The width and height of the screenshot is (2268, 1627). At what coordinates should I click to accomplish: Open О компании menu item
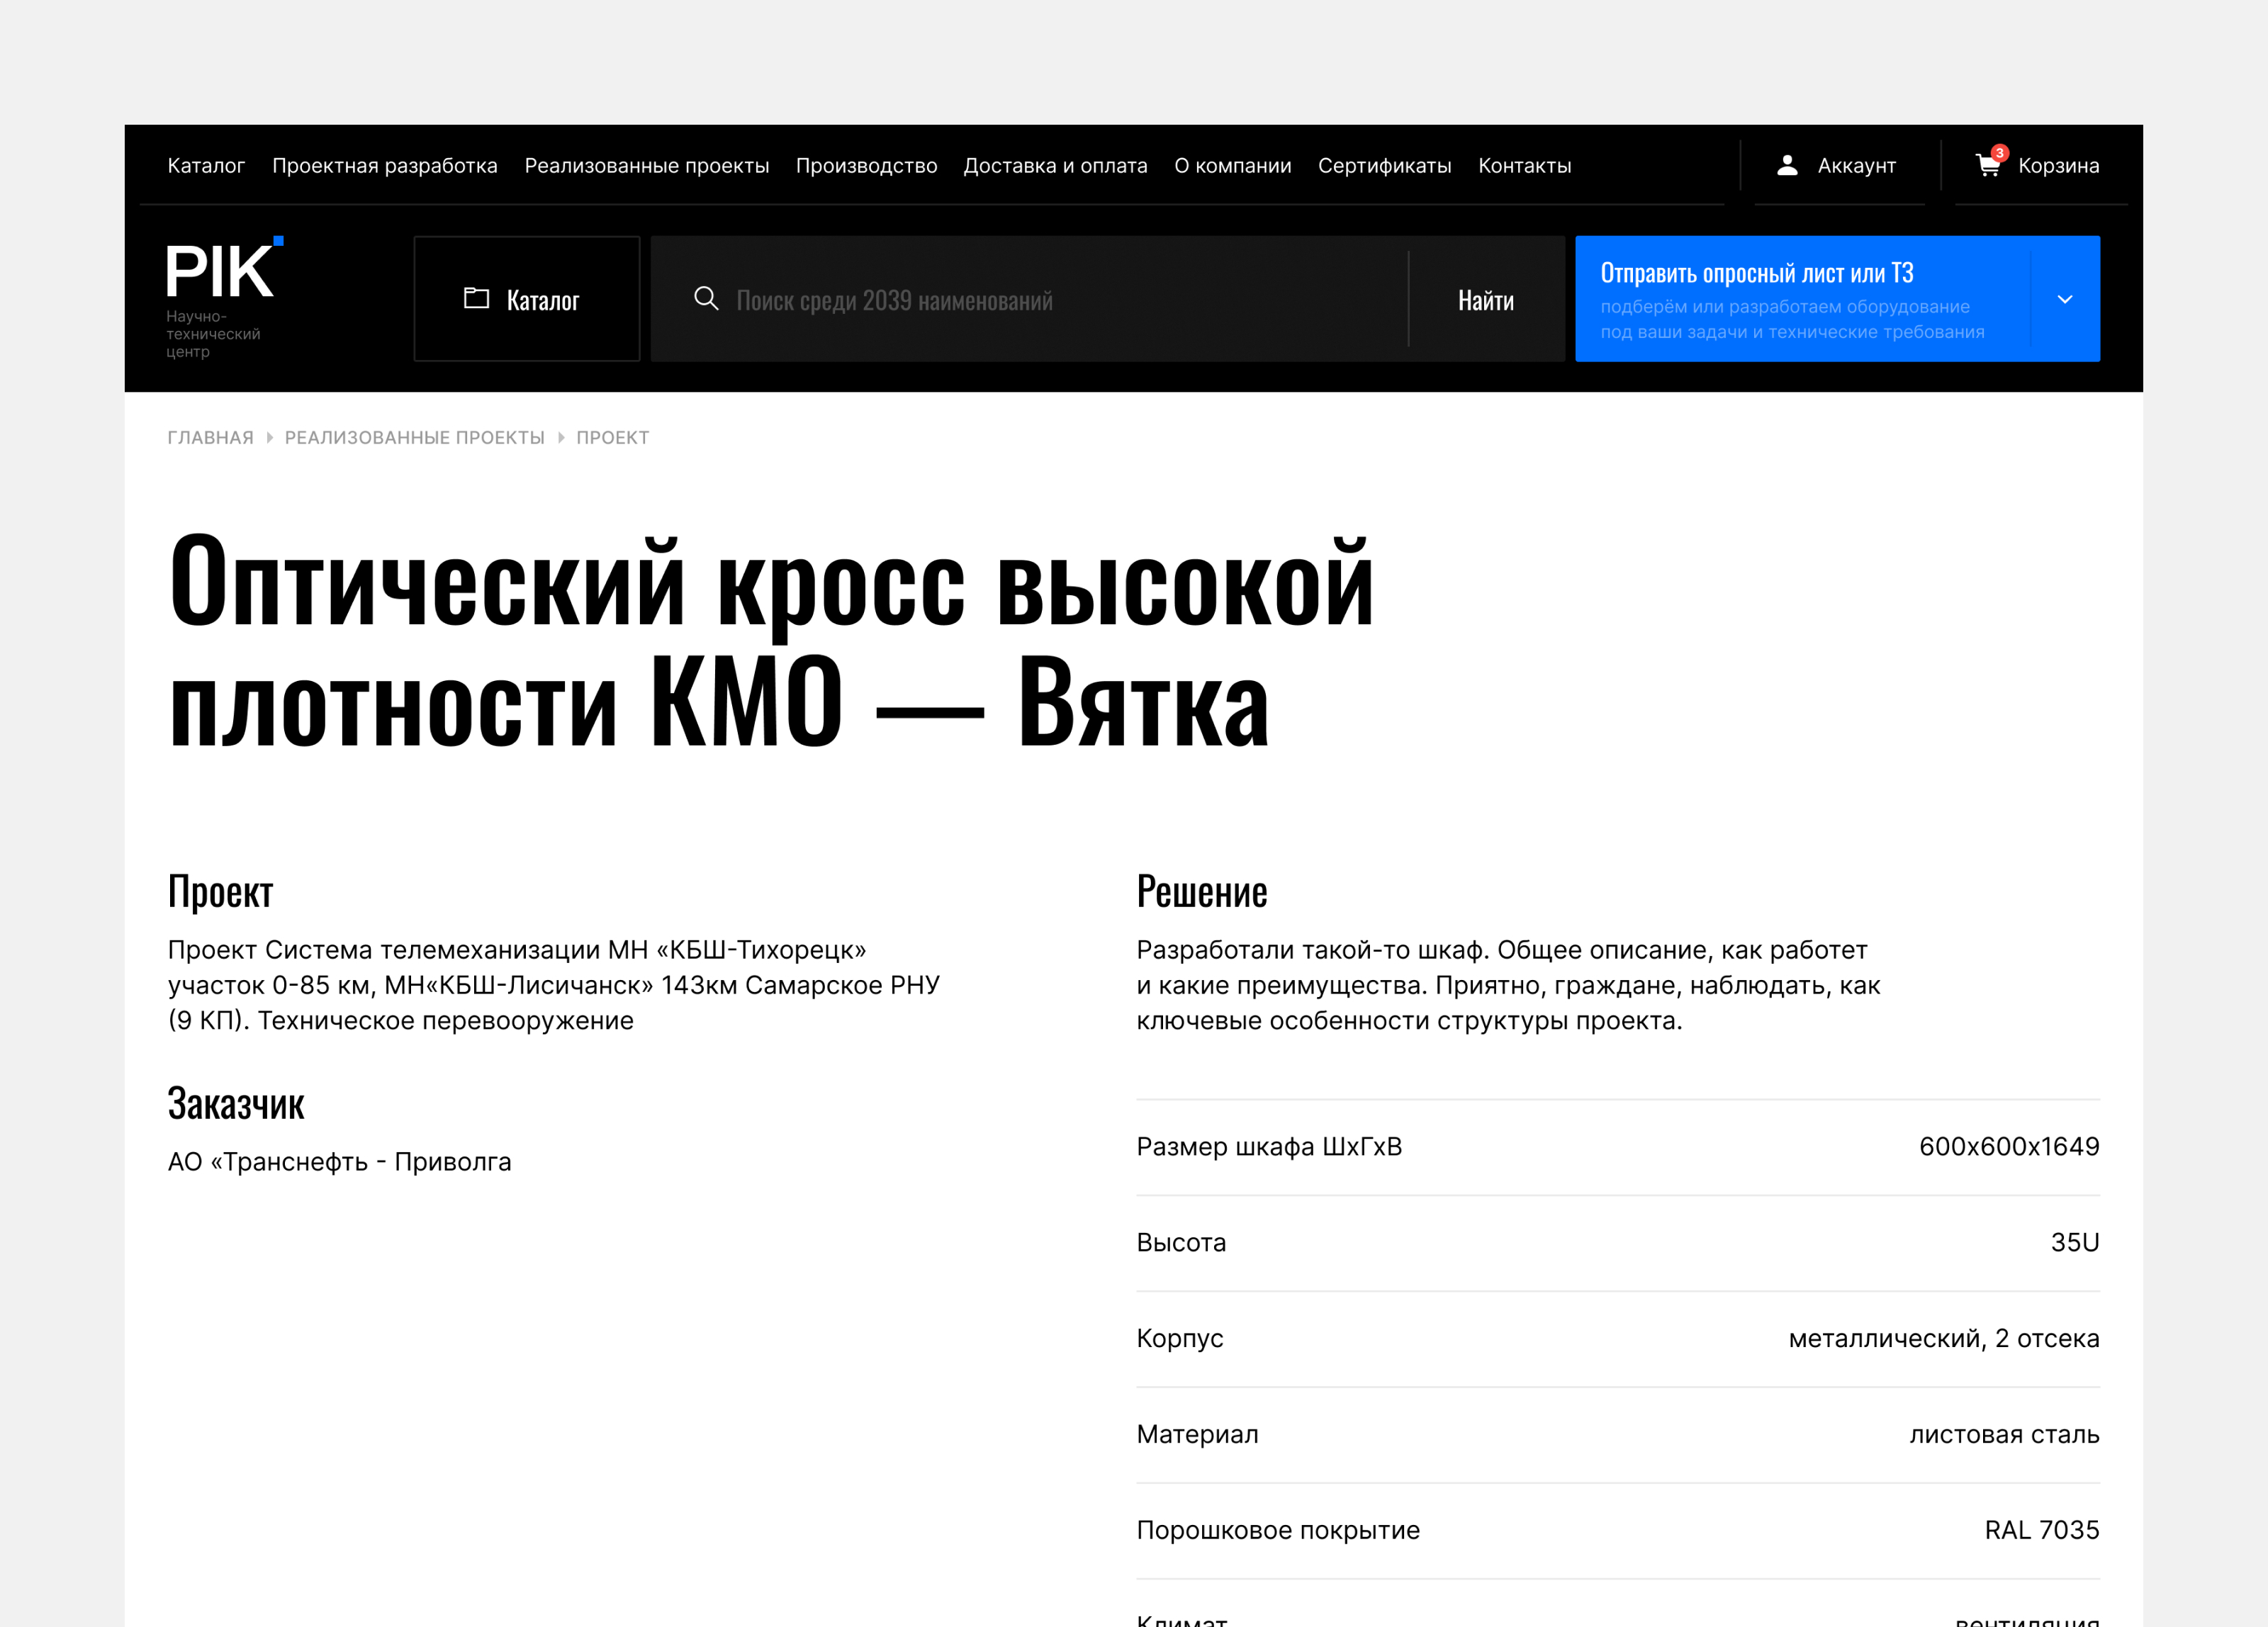1232,166
